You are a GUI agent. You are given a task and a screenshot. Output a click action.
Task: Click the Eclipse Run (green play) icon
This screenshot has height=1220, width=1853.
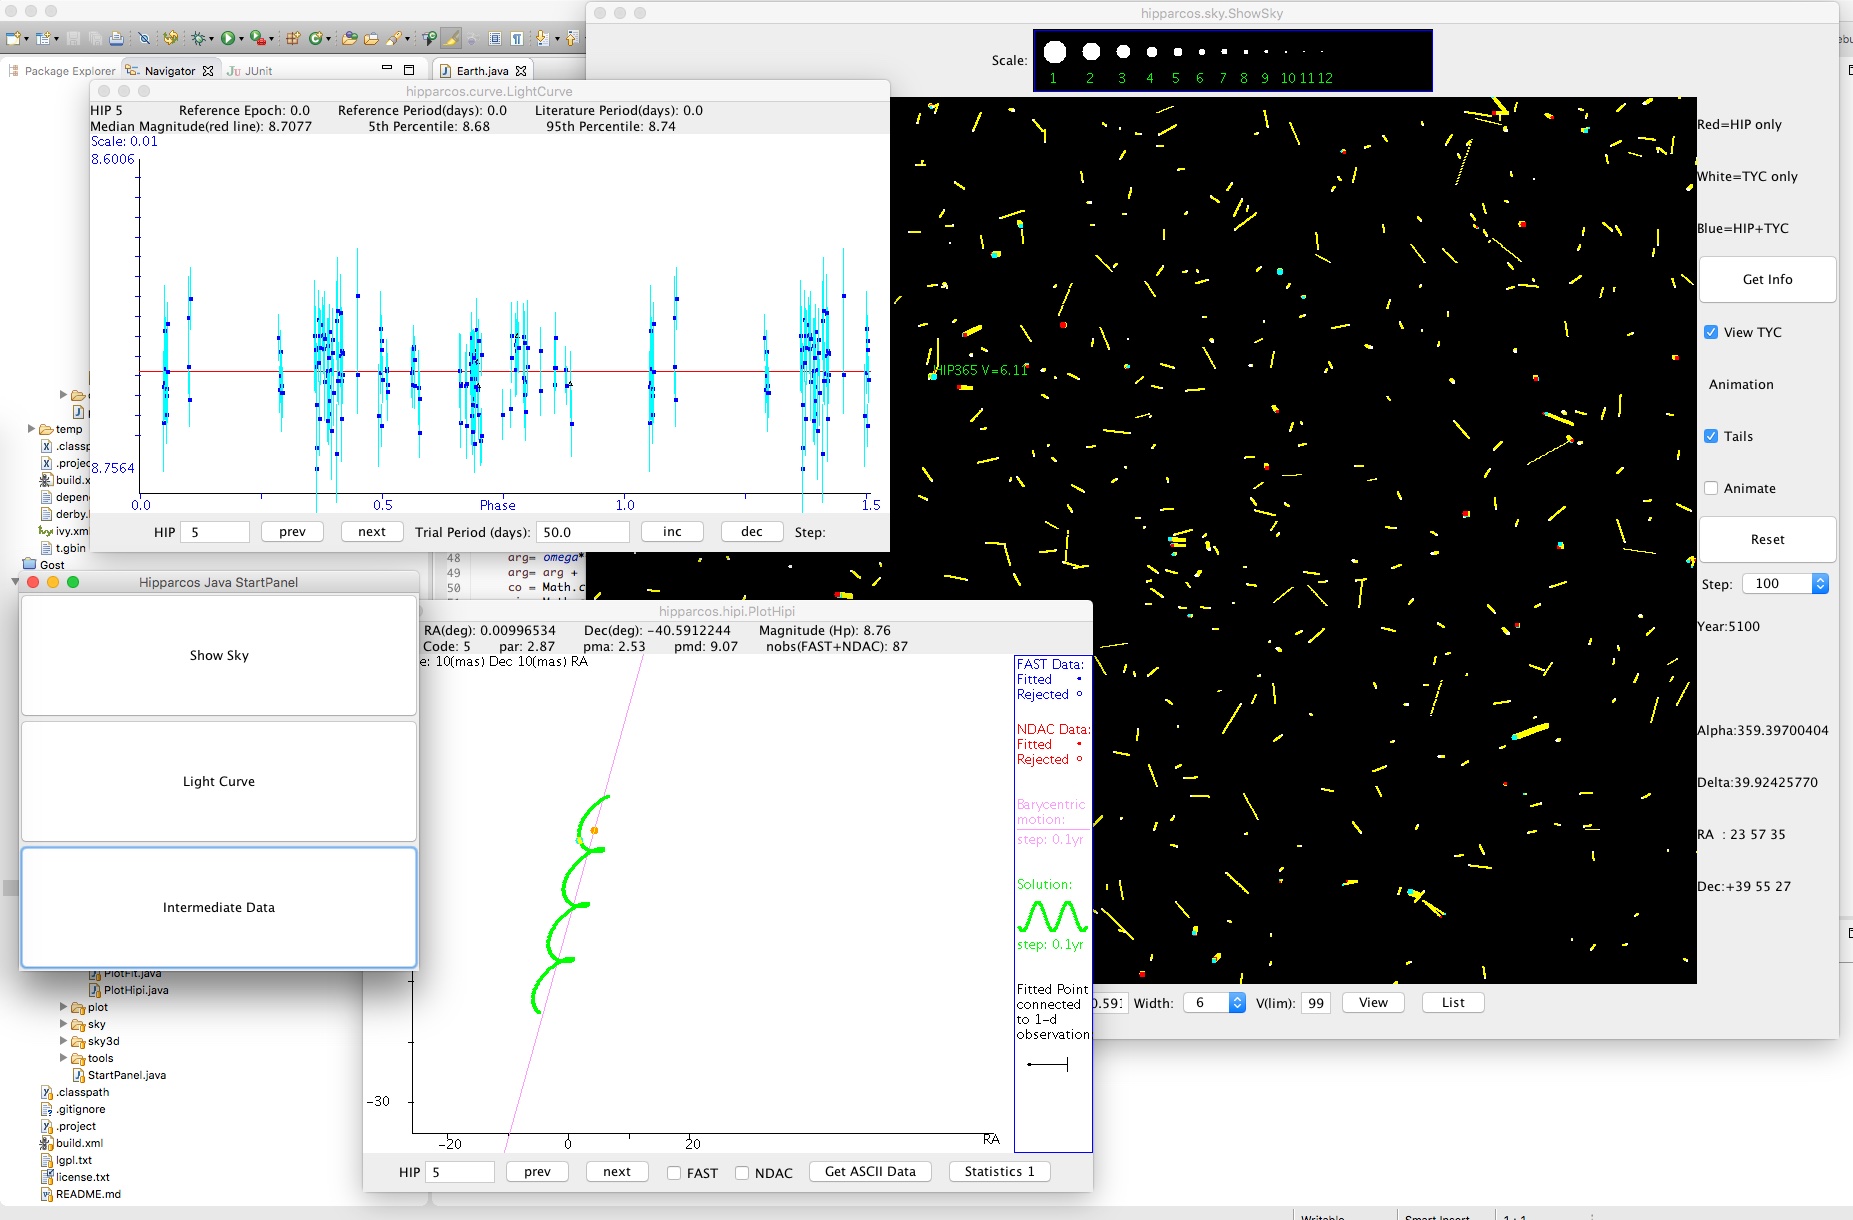coord(228,38)
